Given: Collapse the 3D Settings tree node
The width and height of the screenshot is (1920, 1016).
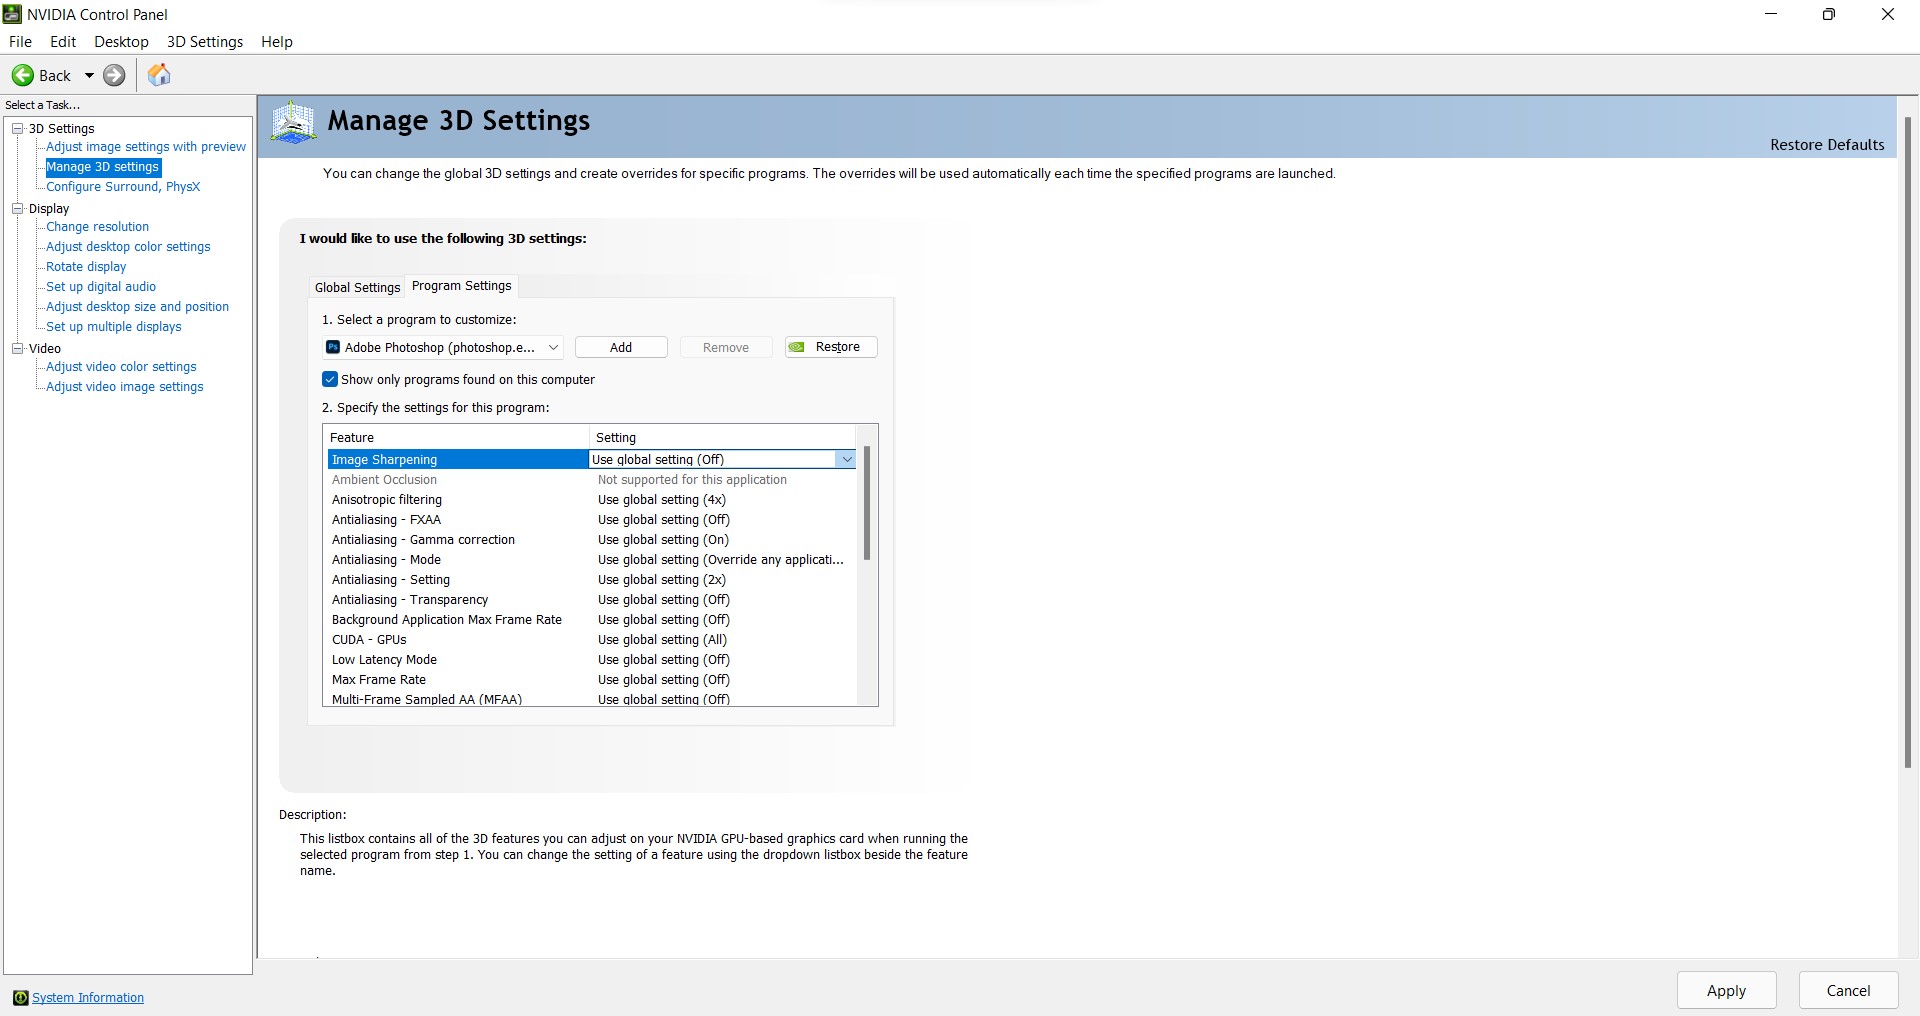Looking at the screenshot, I should (17, 128).
